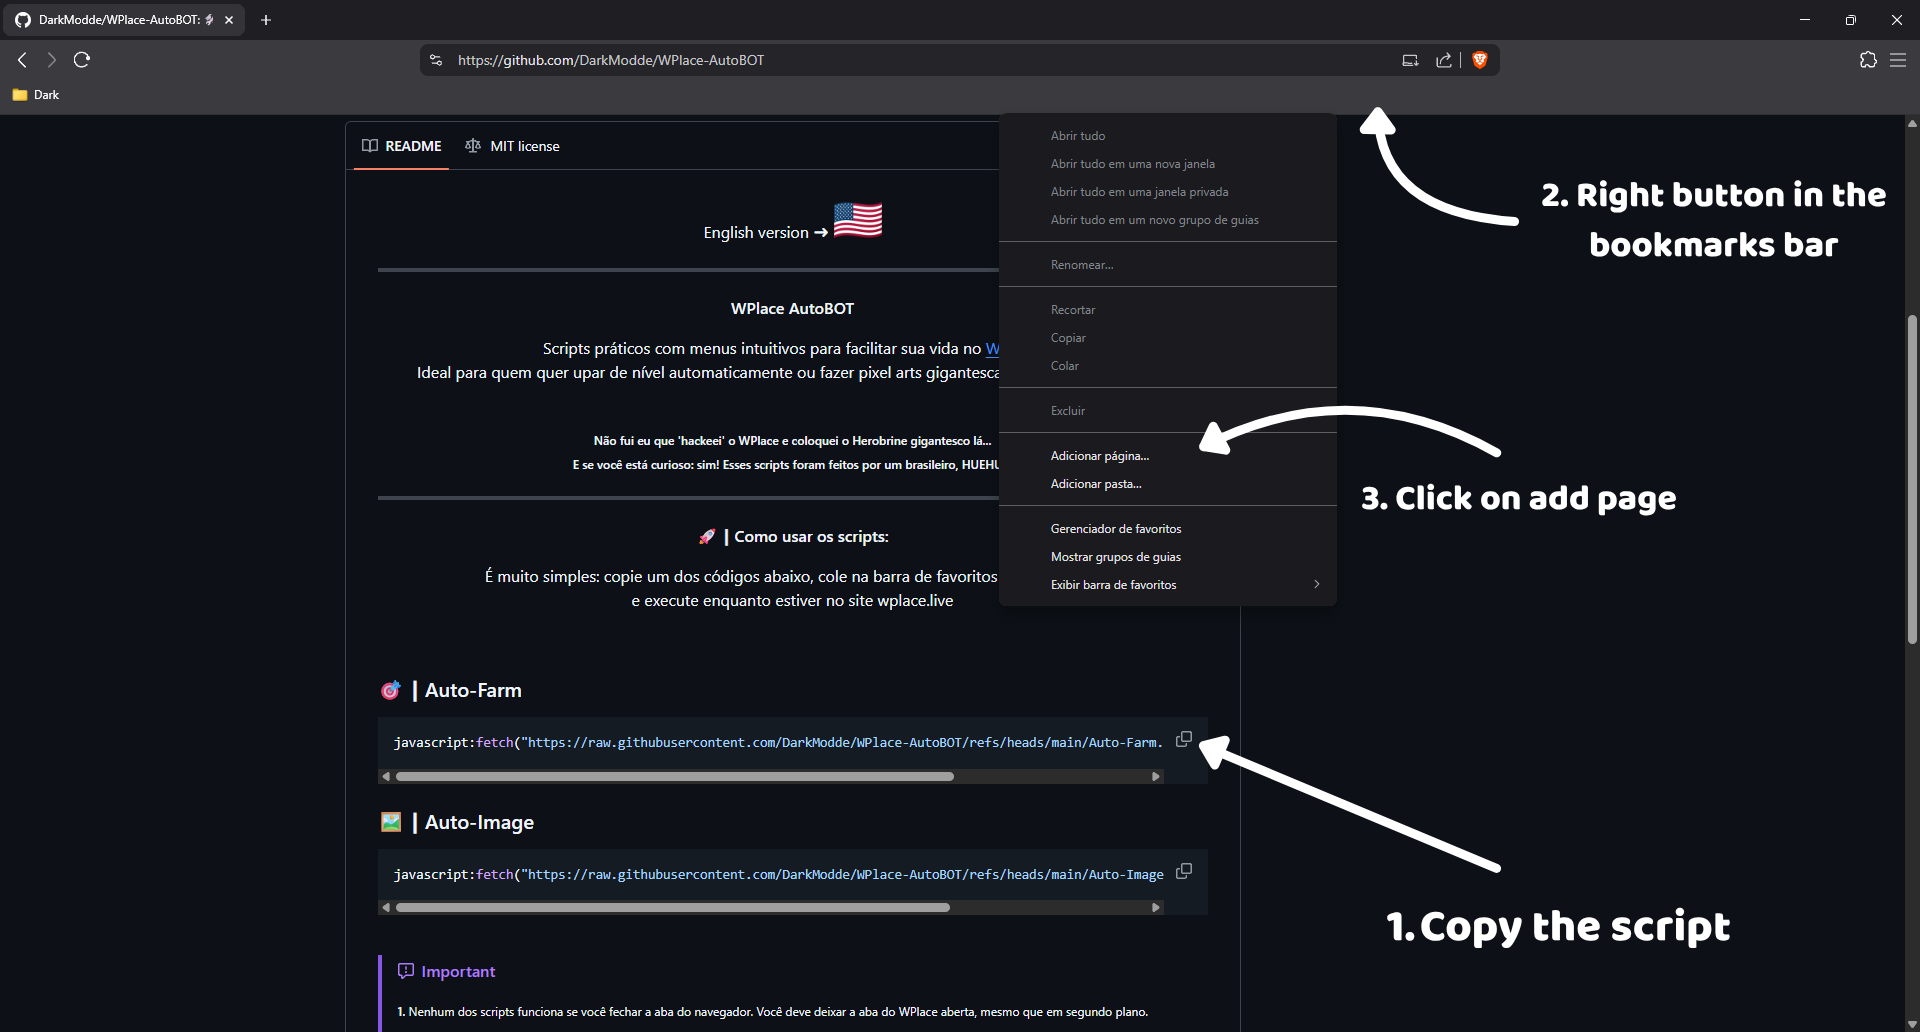Select 'Recortar' menu entry
The width and height of the screenshot is (1920, 1032).
(x=1168, y=310)
